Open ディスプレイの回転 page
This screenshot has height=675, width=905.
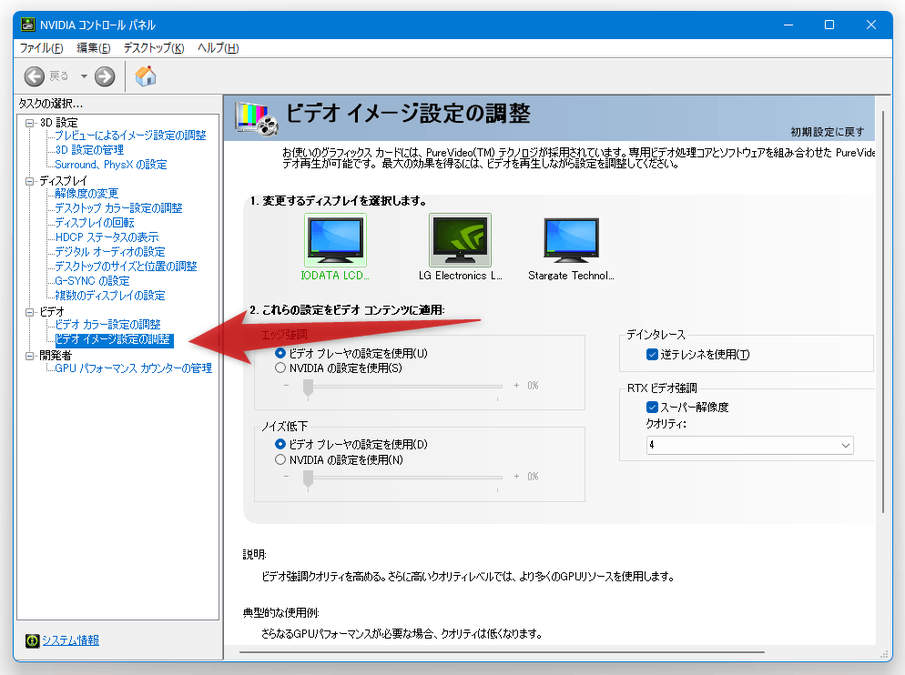(95, 223)
